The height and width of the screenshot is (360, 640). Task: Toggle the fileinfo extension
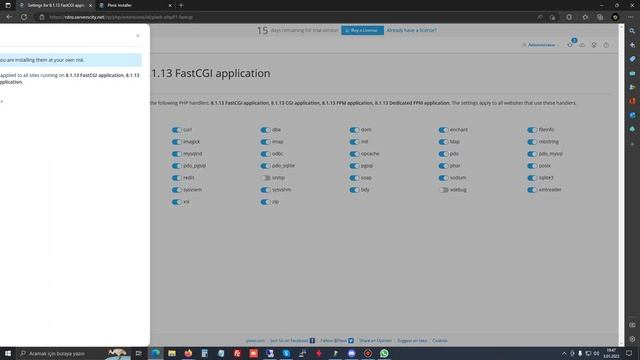coord(532,130)
